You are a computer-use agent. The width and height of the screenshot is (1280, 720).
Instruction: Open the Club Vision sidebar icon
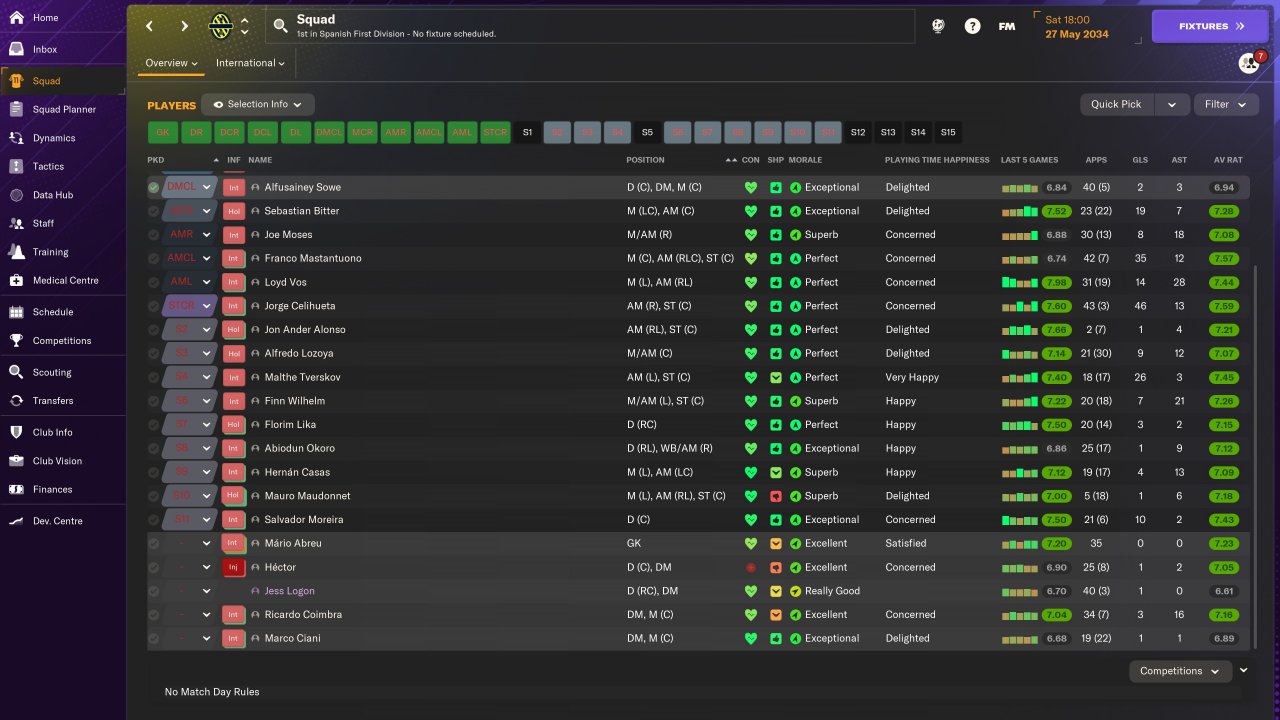(x=16, y=461)
